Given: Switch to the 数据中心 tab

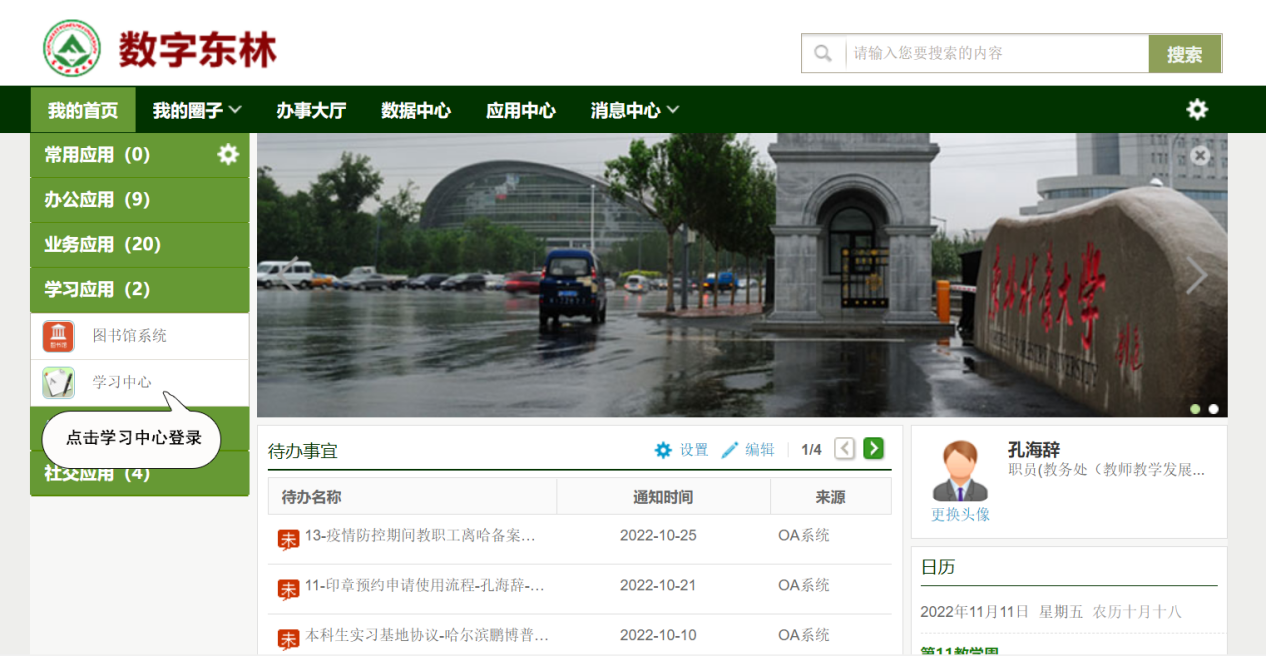Looking at the screenshot, I should [416, 110].
